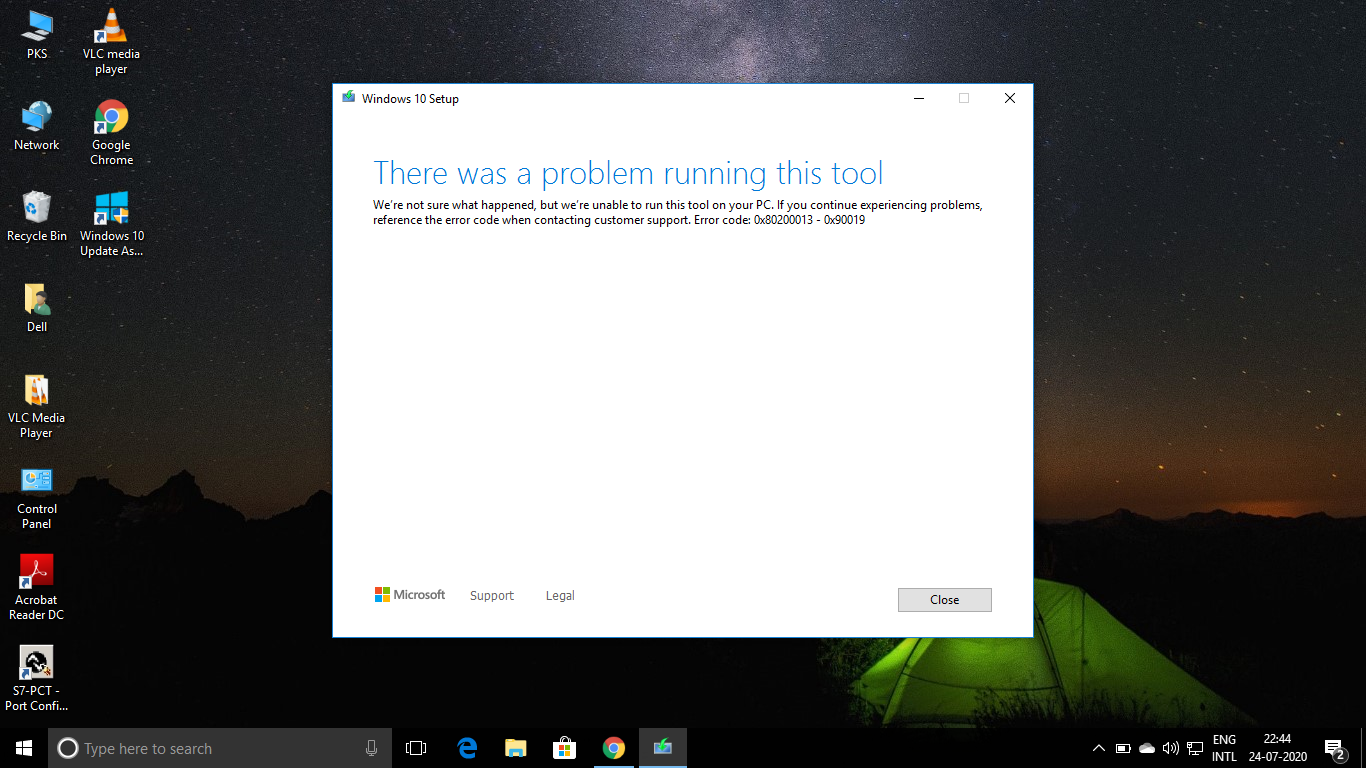Open the PKS desktop icon
The image size is (1366, 768).
37,35
